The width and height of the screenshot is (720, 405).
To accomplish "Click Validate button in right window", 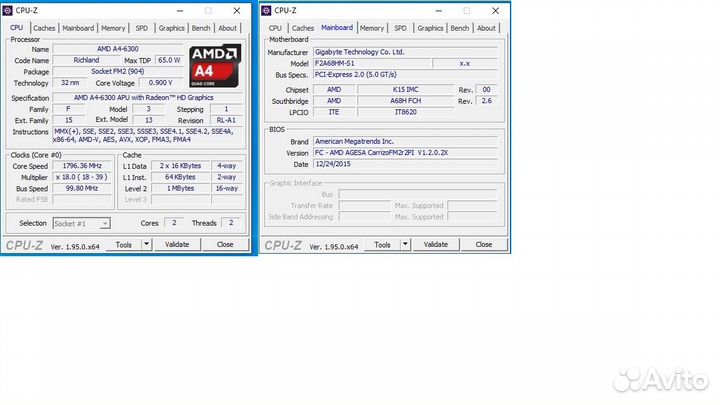I will coord(436,244).
